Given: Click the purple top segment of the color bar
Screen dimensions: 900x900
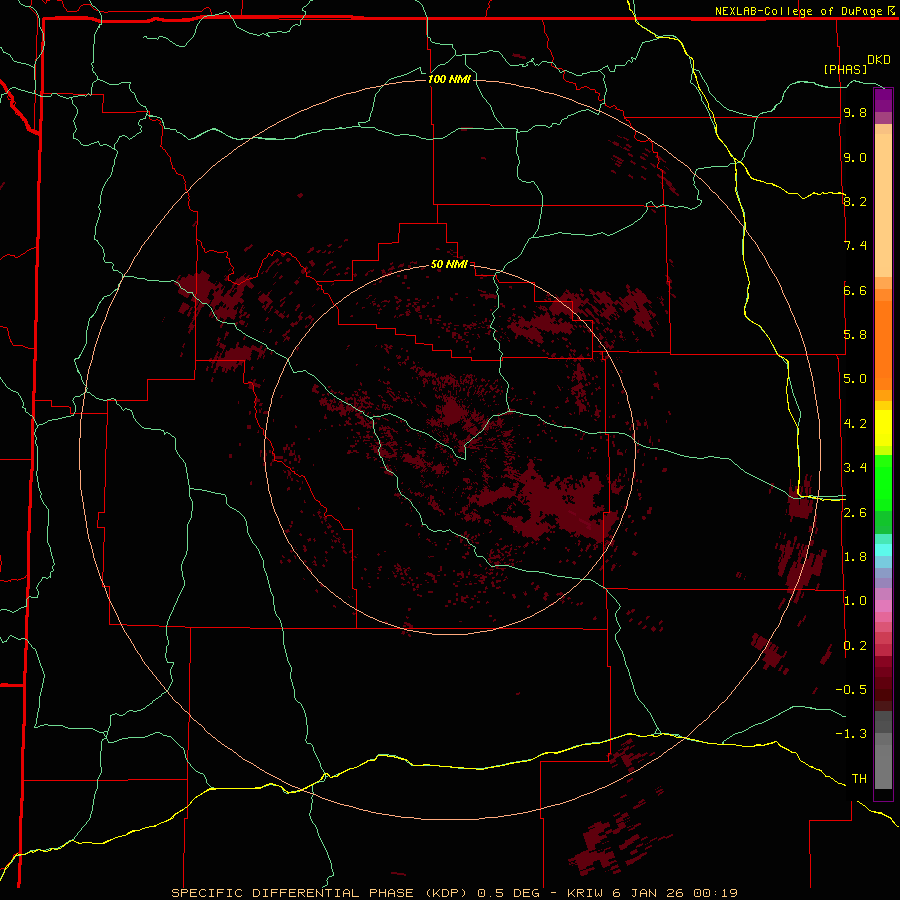Looking at the screenshot, I should [883, 100].
